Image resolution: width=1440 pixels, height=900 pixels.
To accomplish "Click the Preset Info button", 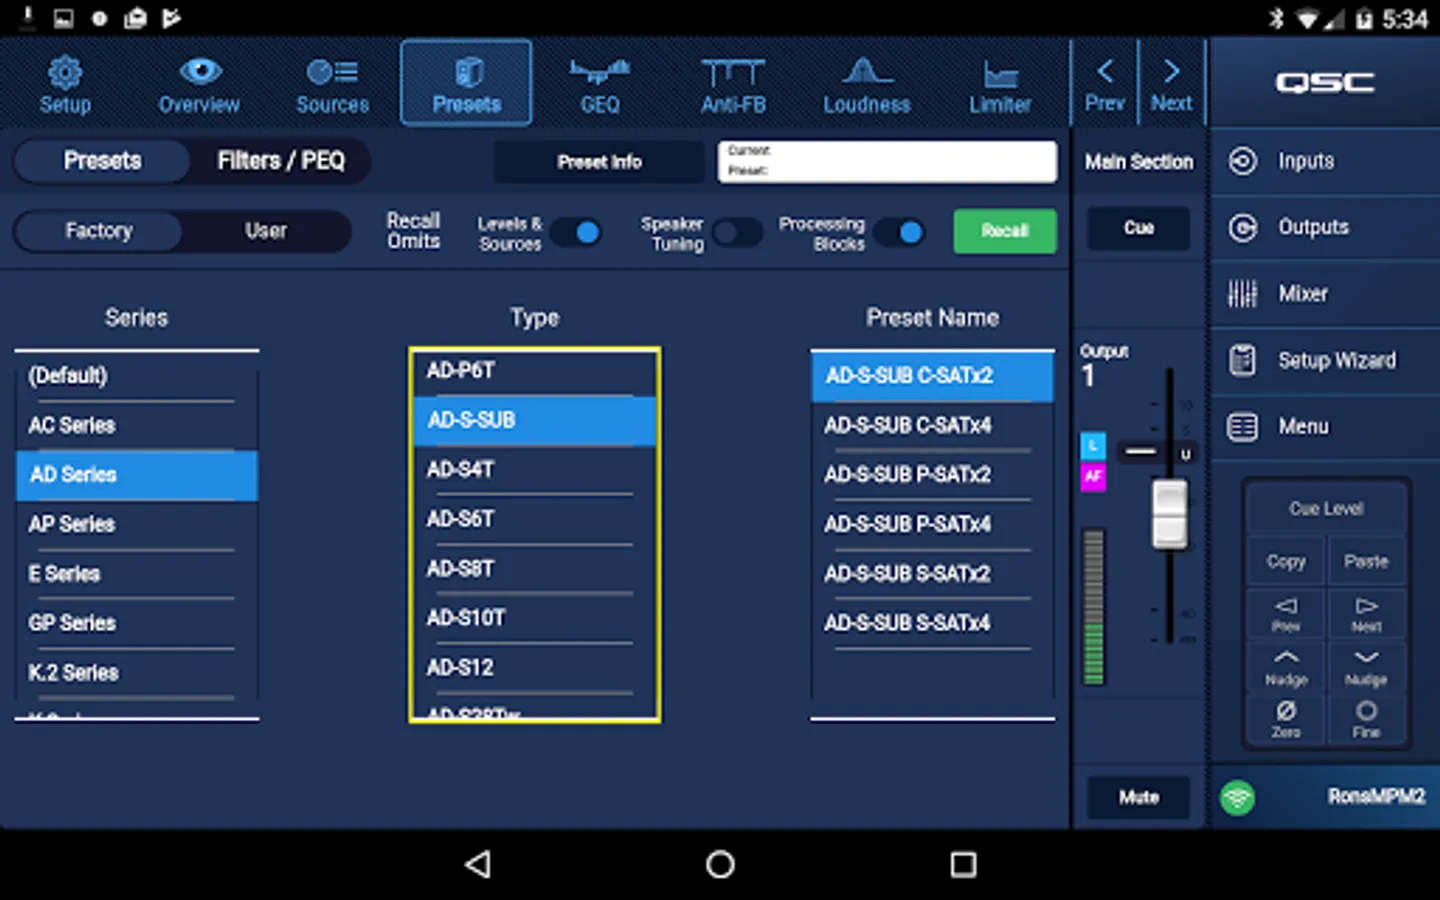I will (x=599, y=162).
